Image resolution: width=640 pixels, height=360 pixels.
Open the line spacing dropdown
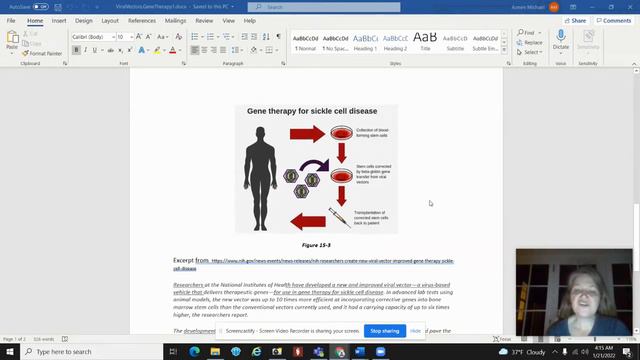coord(237,50)
